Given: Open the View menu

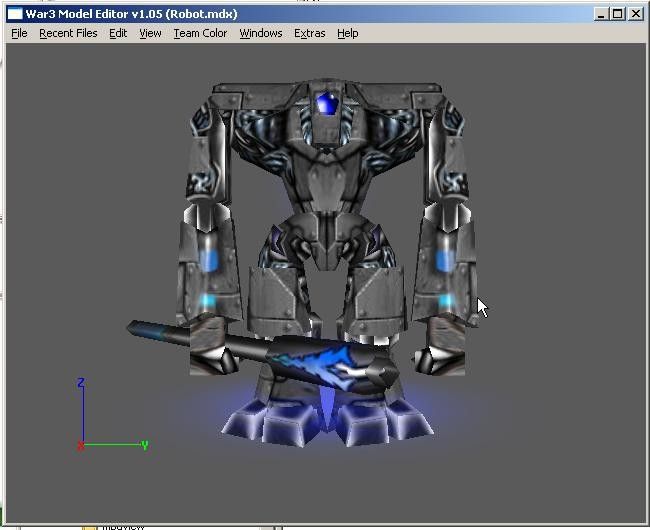Looking at the screenshot, I should pyautogui.click(x=150, y=33).
